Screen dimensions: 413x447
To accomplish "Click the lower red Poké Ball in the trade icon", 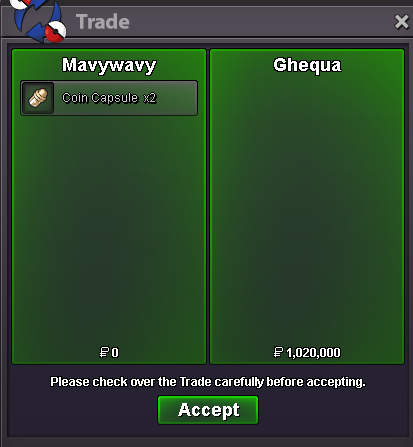I will [55, 32].
